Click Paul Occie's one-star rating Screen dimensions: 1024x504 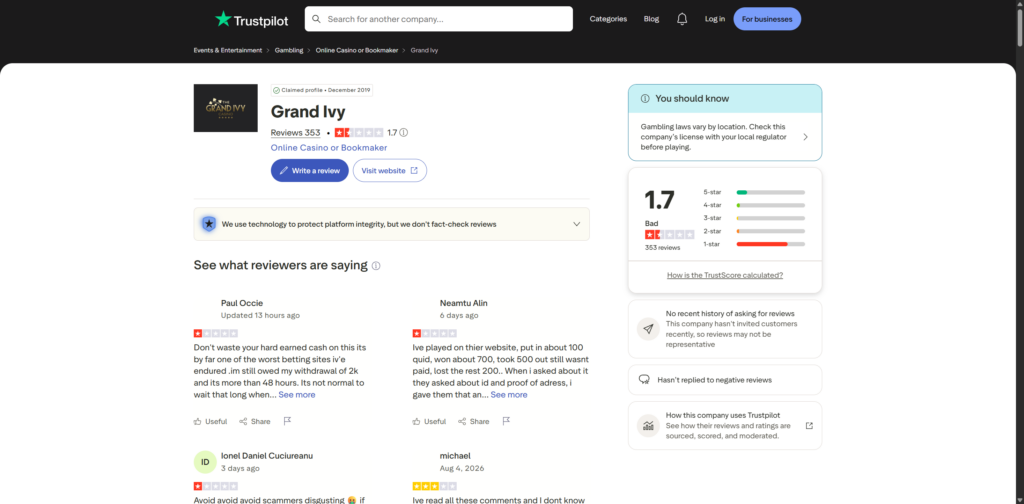[x=216, y=334]
